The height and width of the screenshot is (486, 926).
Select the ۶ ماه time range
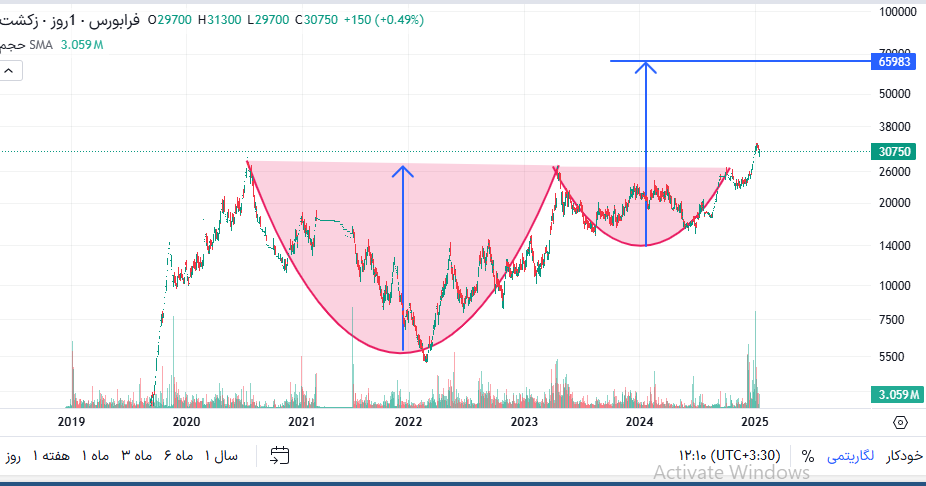178,456
